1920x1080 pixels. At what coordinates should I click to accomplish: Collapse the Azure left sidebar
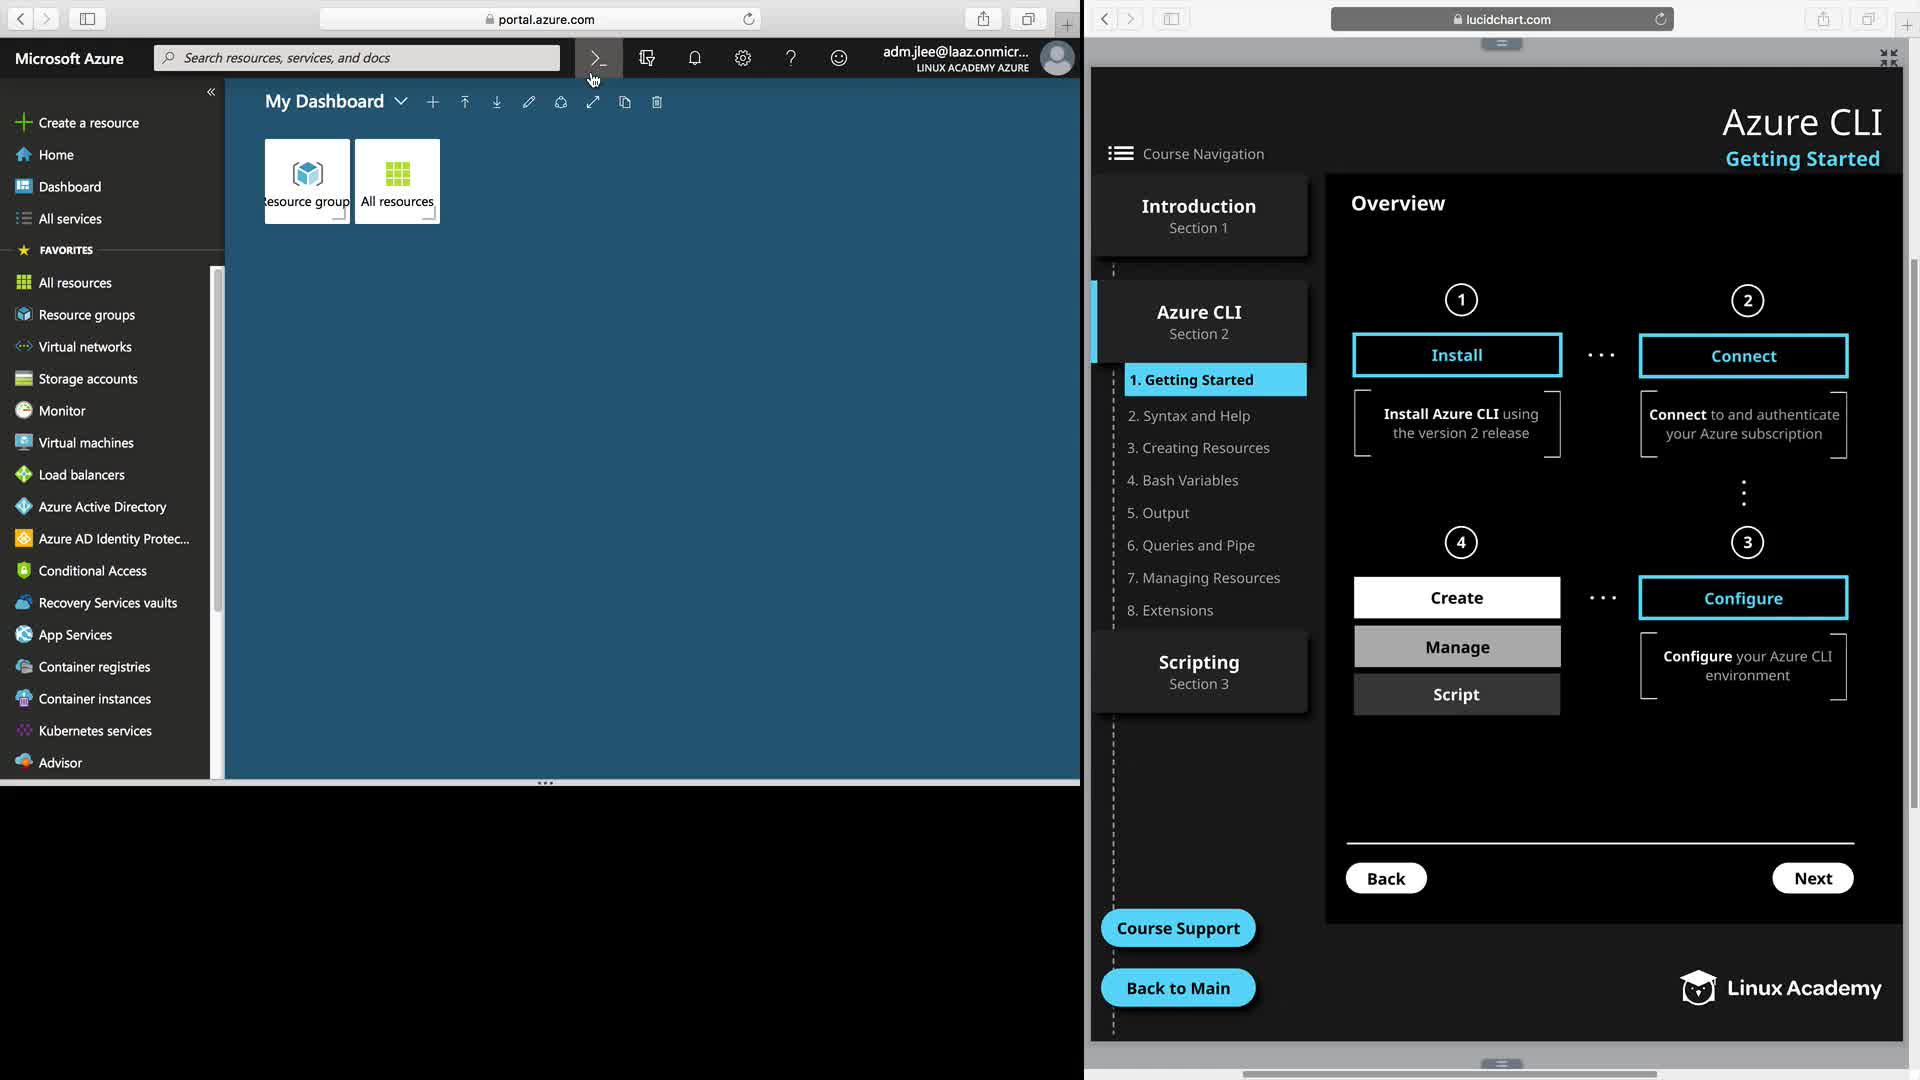pos(211,92)
